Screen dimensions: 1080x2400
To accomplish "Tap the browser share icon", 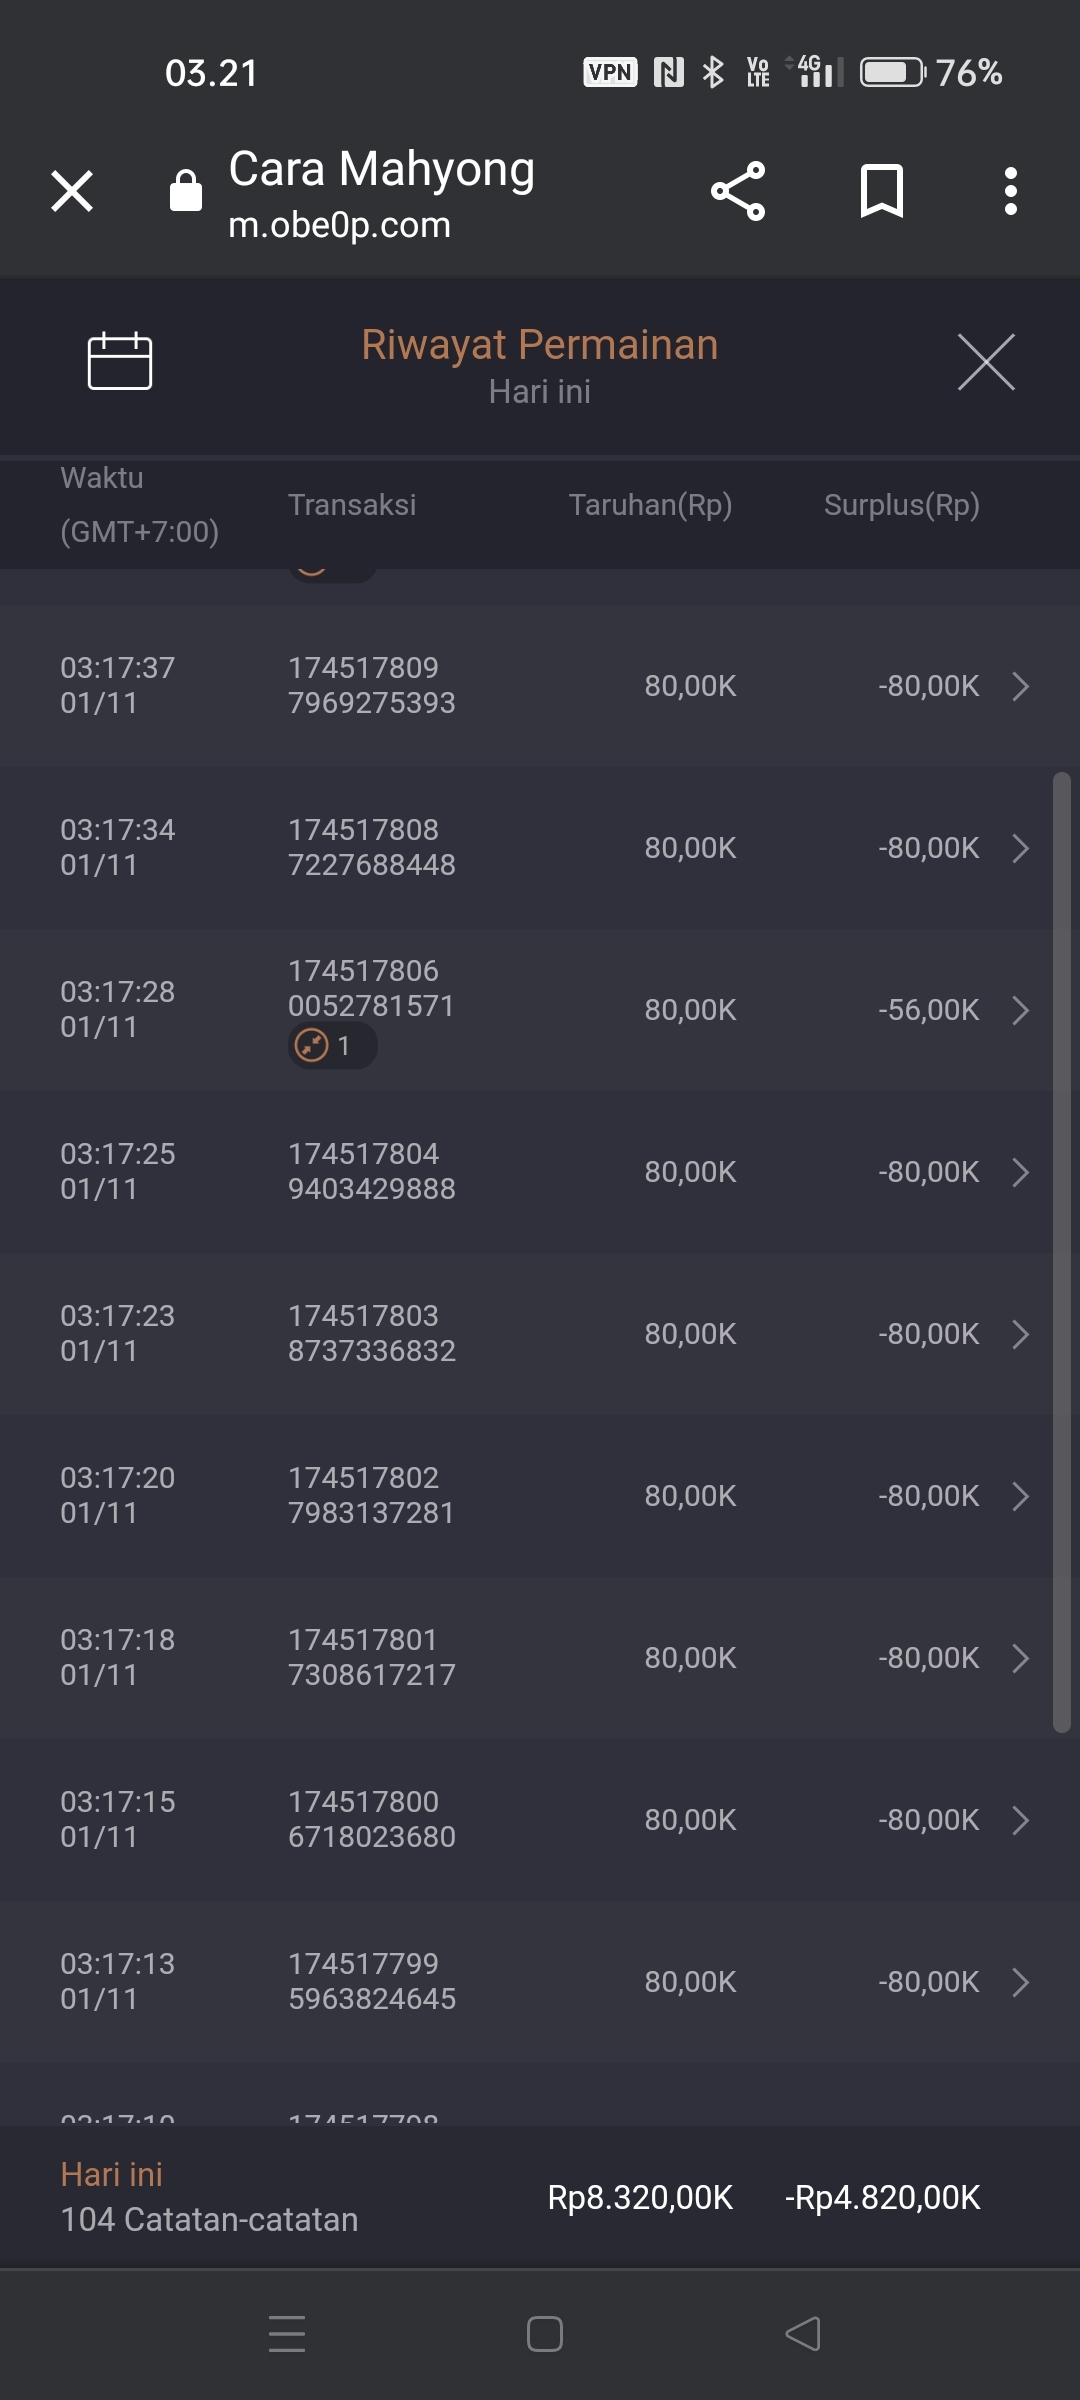I will 738,191.
